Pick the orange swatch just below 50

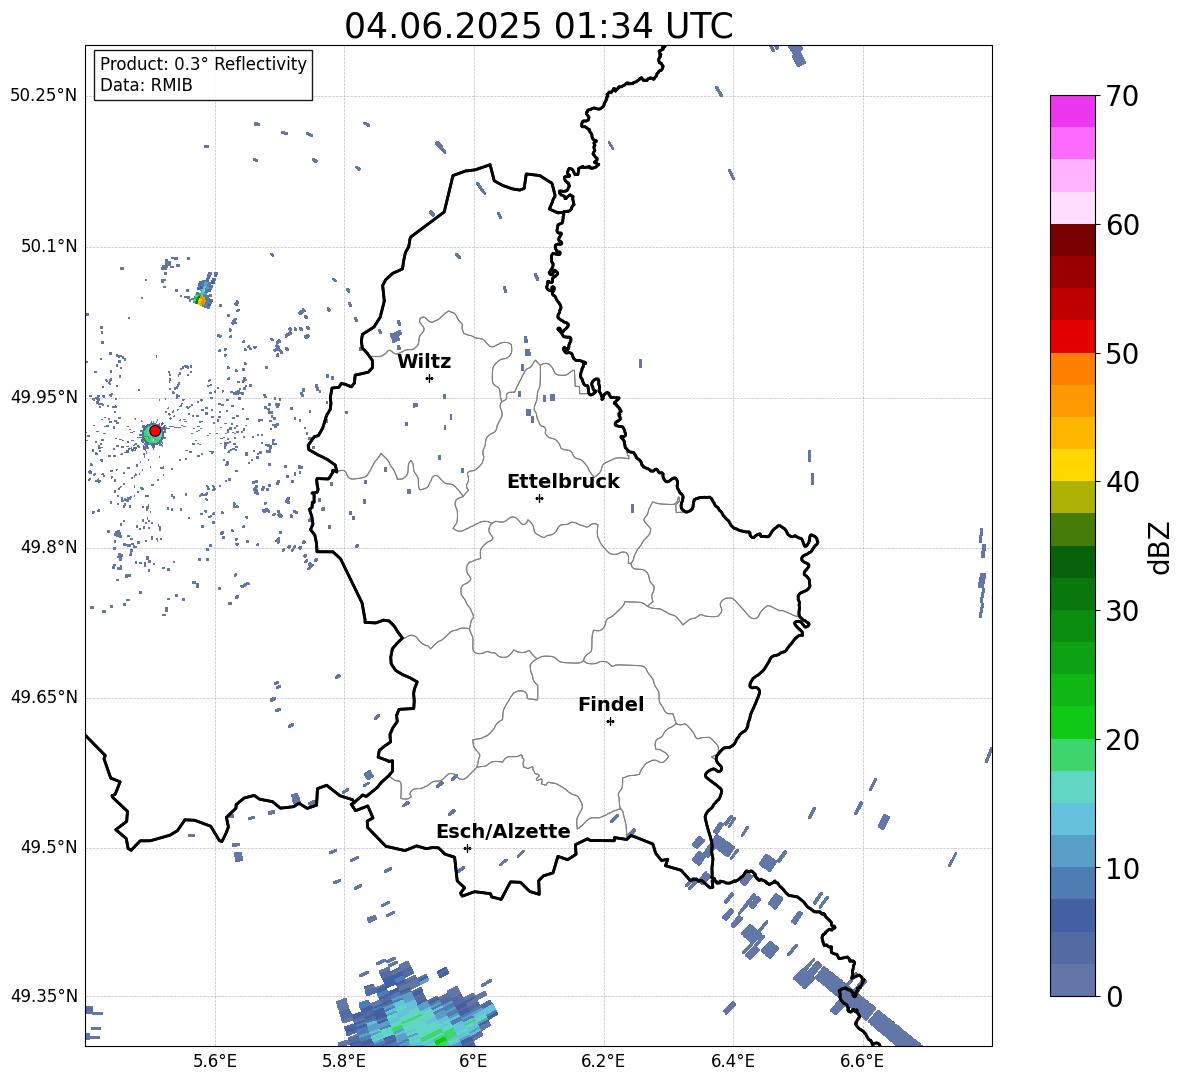1072,369
